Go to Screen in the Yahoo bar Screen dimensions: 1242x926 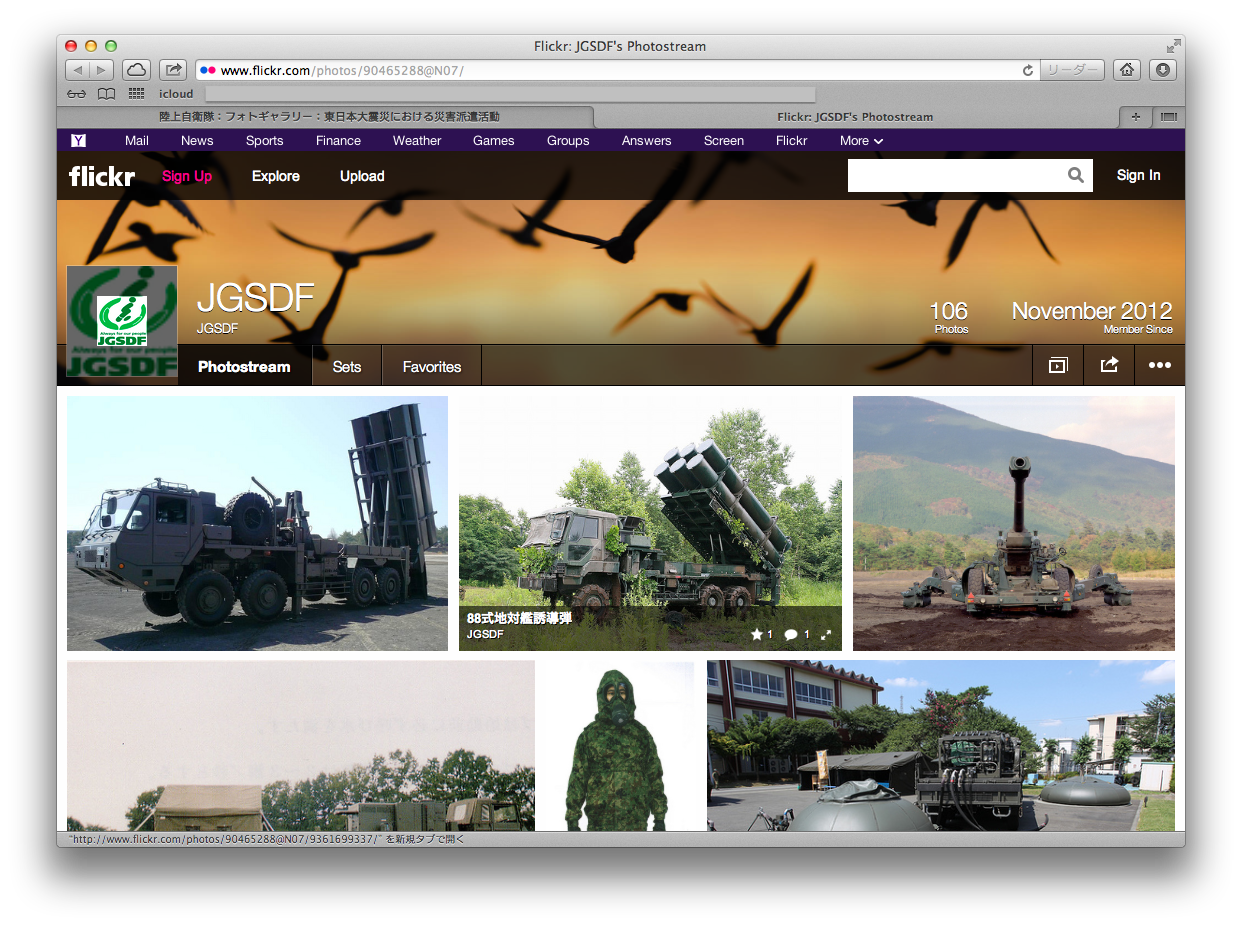724,141
